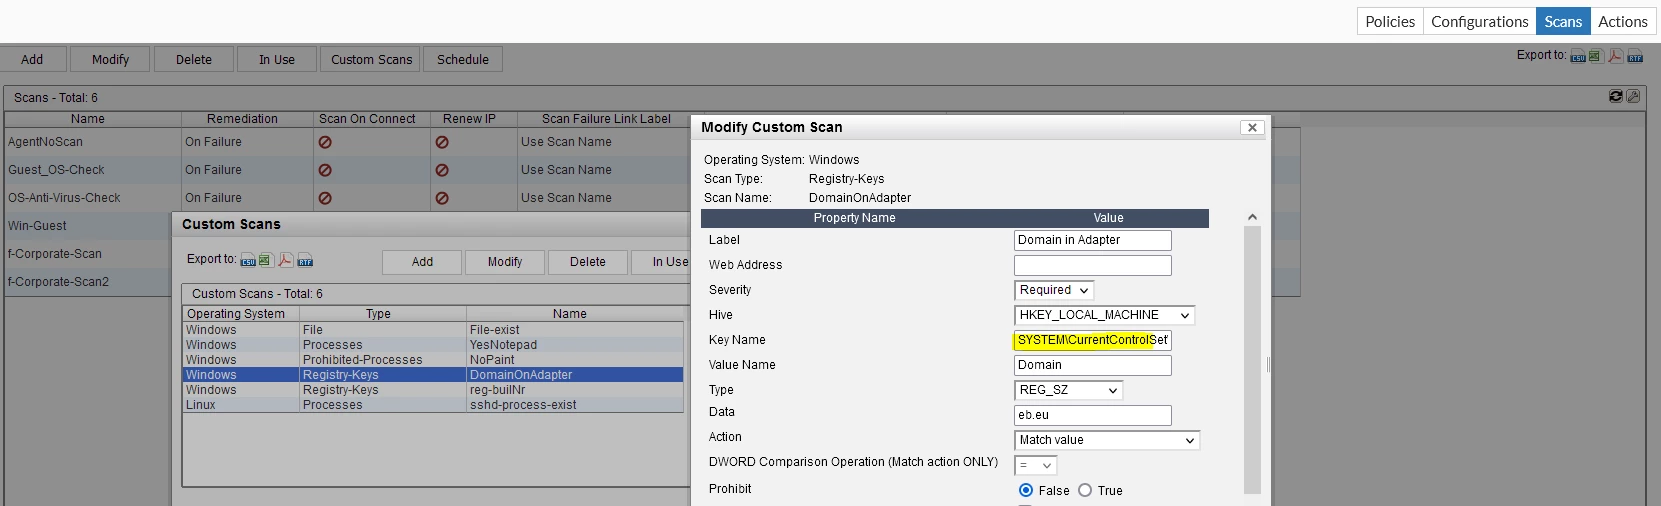The width and height of the screenshot is (1661, 506).
Task: Open DWORD Comparison Operation dropdown
Action: coord(1035,465)
